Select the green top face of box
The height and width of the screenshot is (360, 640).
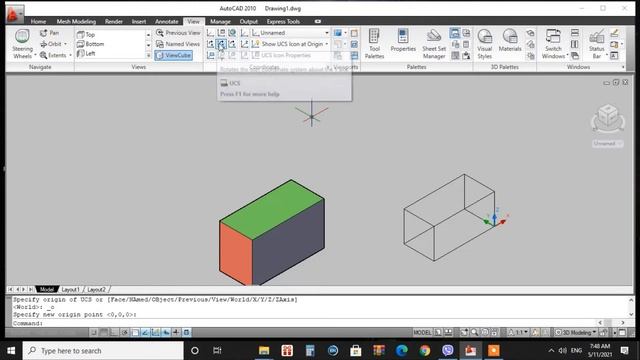[x=272, y=209]
